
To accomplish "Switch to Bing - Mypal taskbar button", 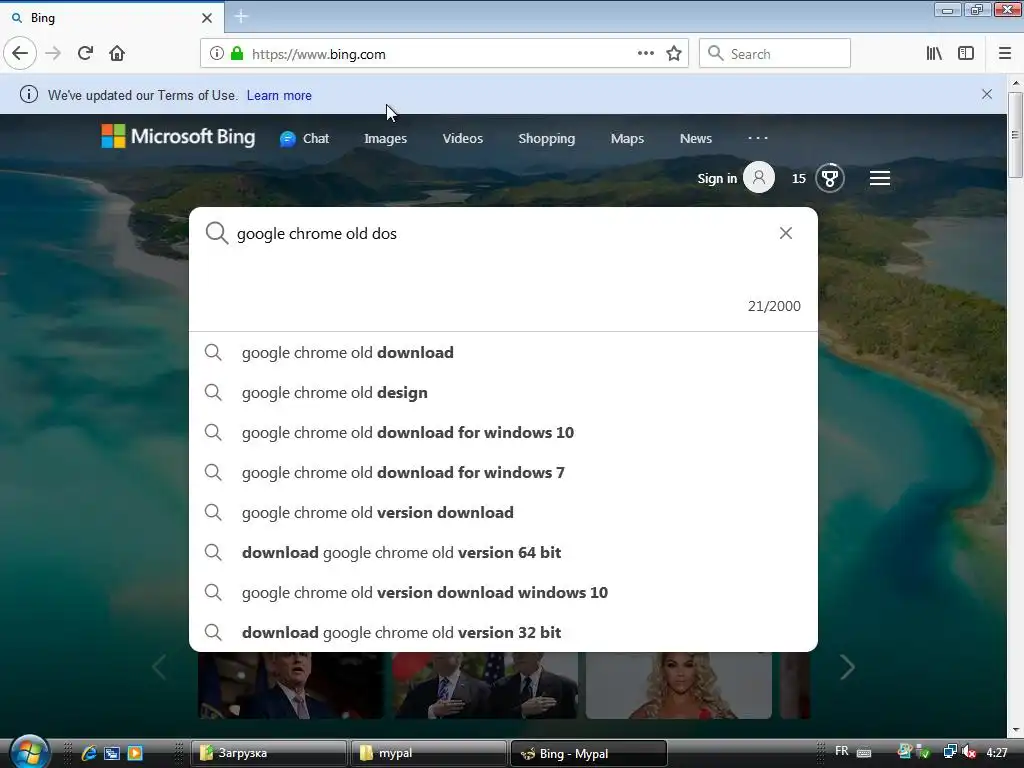I will [x=588, y=753].
